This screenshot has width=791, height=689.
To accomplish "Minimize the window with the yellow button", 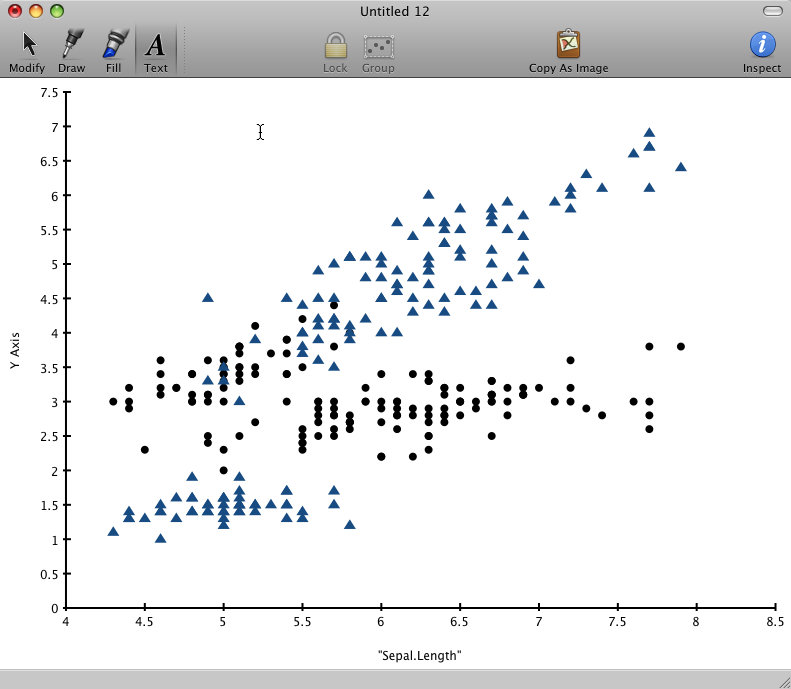I will [36, 11].
